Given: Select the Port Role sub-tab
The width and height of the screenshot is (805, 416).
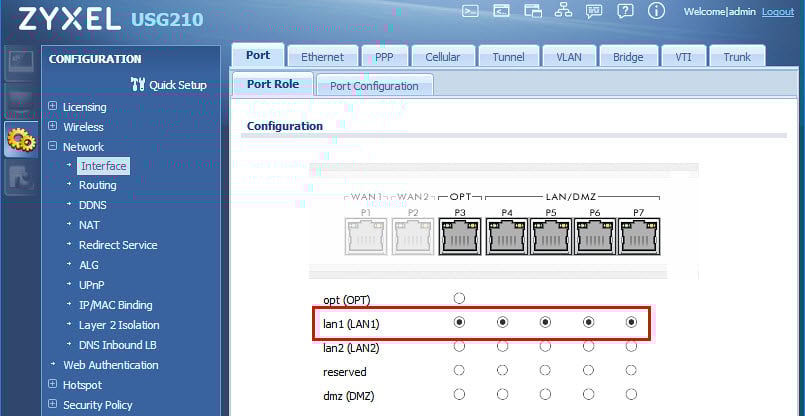Looking at the screenshot, I should tap(273, 84).
